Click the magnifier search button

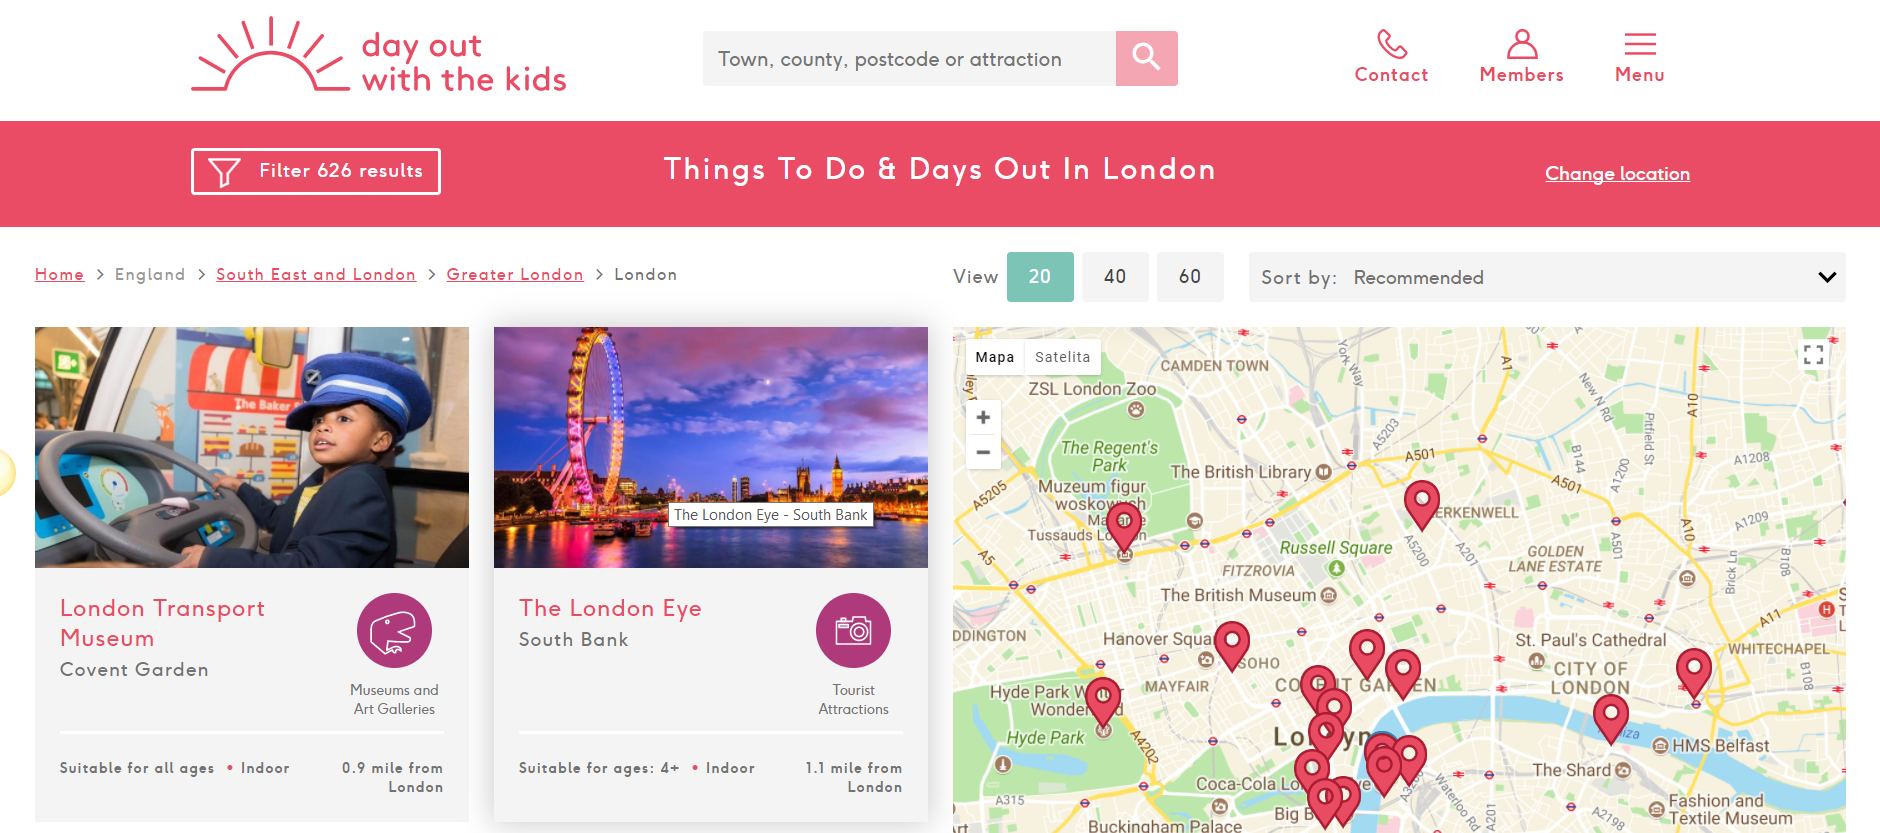[x=1146, y=58]
